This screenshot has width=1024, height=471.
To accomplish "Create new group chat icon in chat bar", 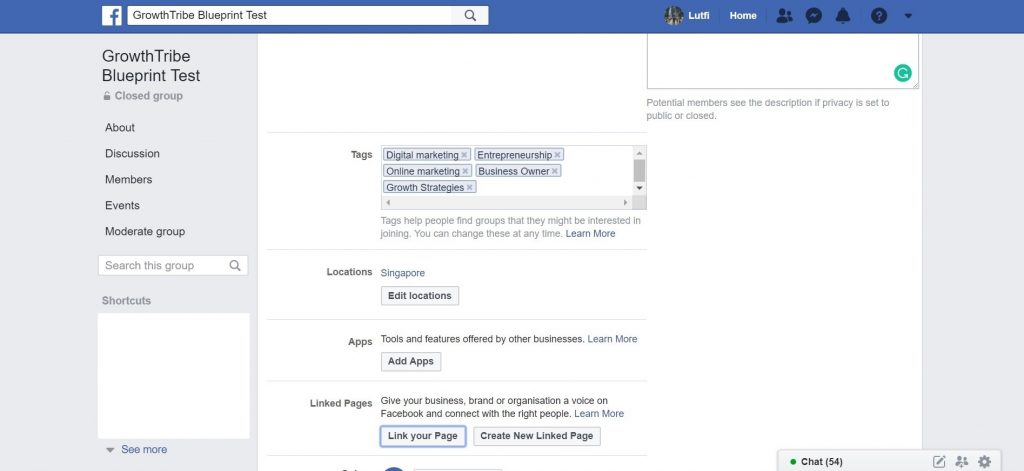I will (961, 462).
